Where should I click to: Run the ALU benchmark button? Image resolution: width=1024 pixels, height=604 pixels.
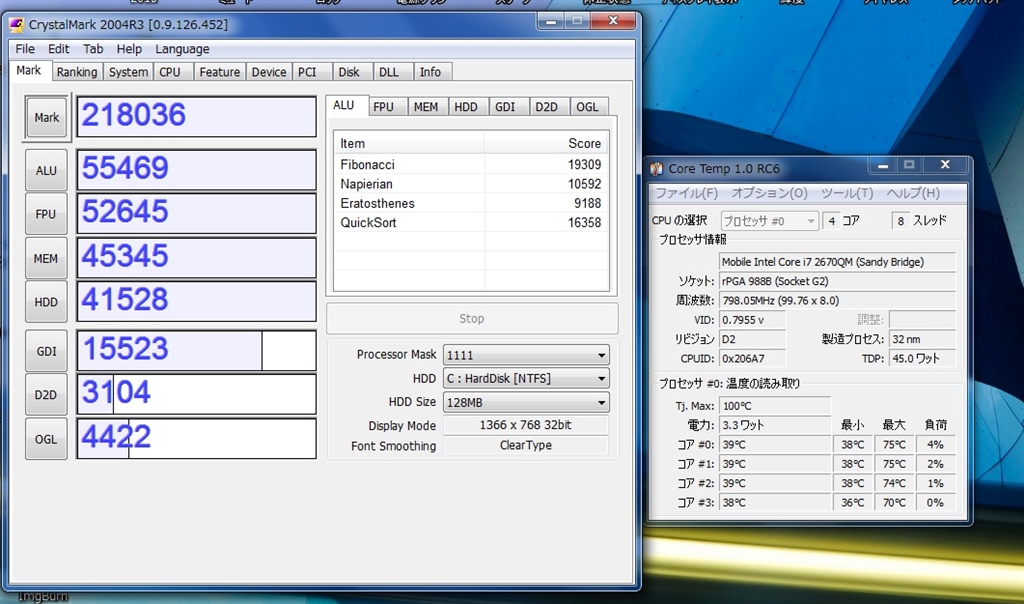coord(46,170)
